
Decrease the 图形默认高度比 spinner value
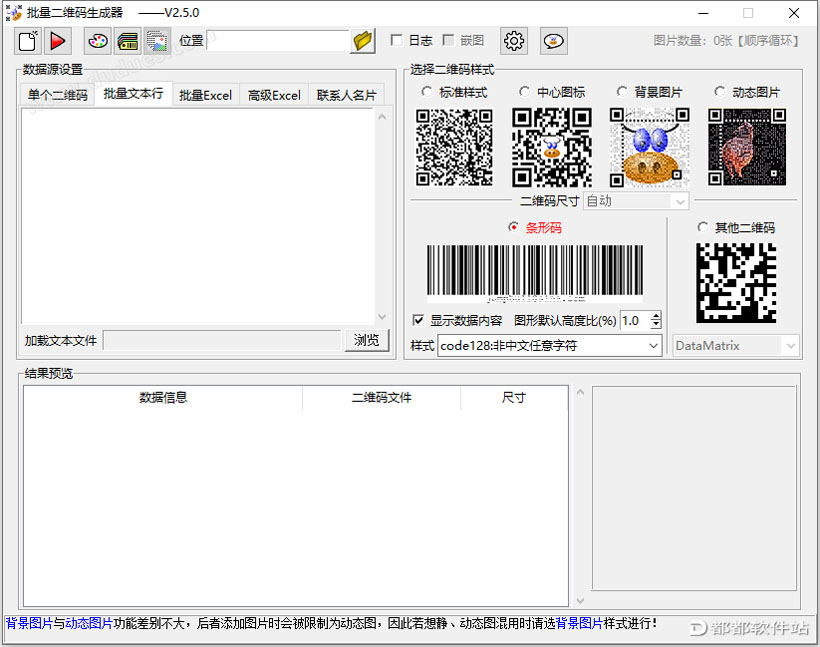click(x=656, y=325)
